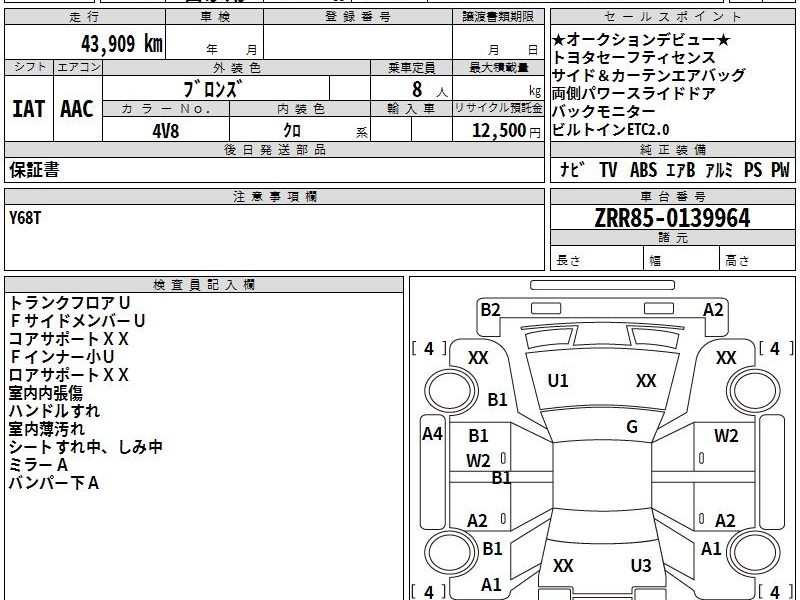The width and height of the screenshot is (800, 600).
Task: Click the 外装色 header
Action: pos(236,67)
